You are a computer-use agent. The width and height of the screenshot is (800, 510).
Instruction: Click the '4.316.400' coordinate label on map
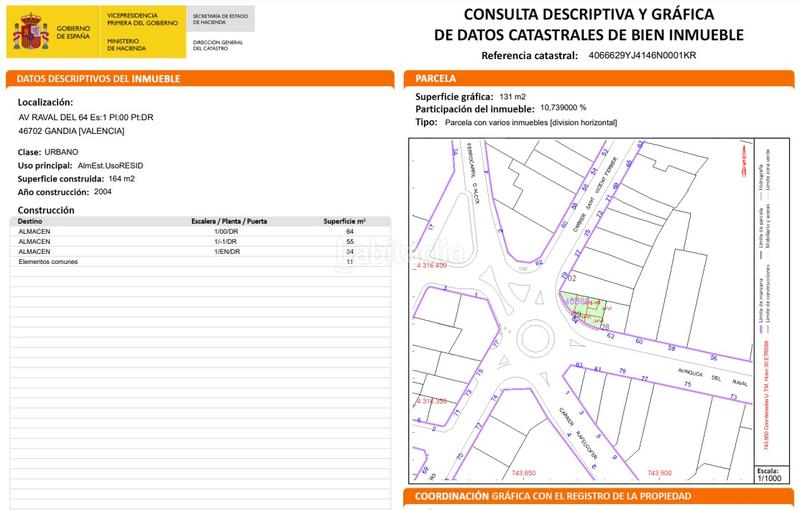click(x=432, y=266)
